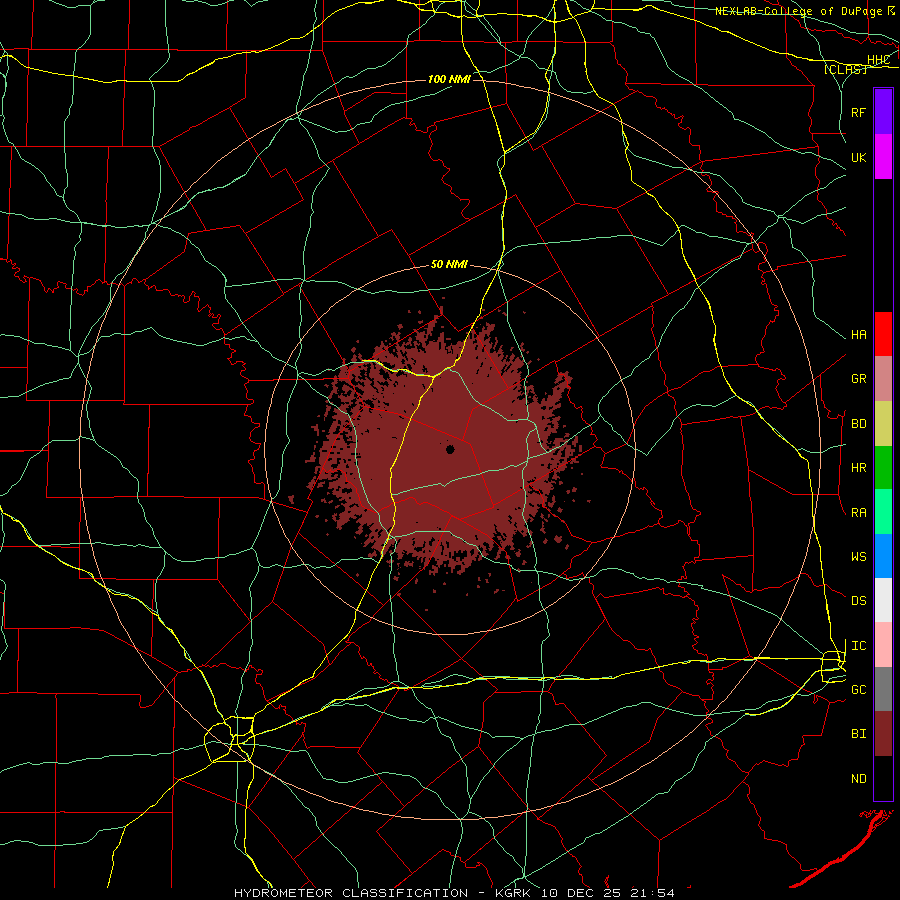900x900 pixels.
Task: Click the DS white legend swatch
Action: tap(883, 600)
